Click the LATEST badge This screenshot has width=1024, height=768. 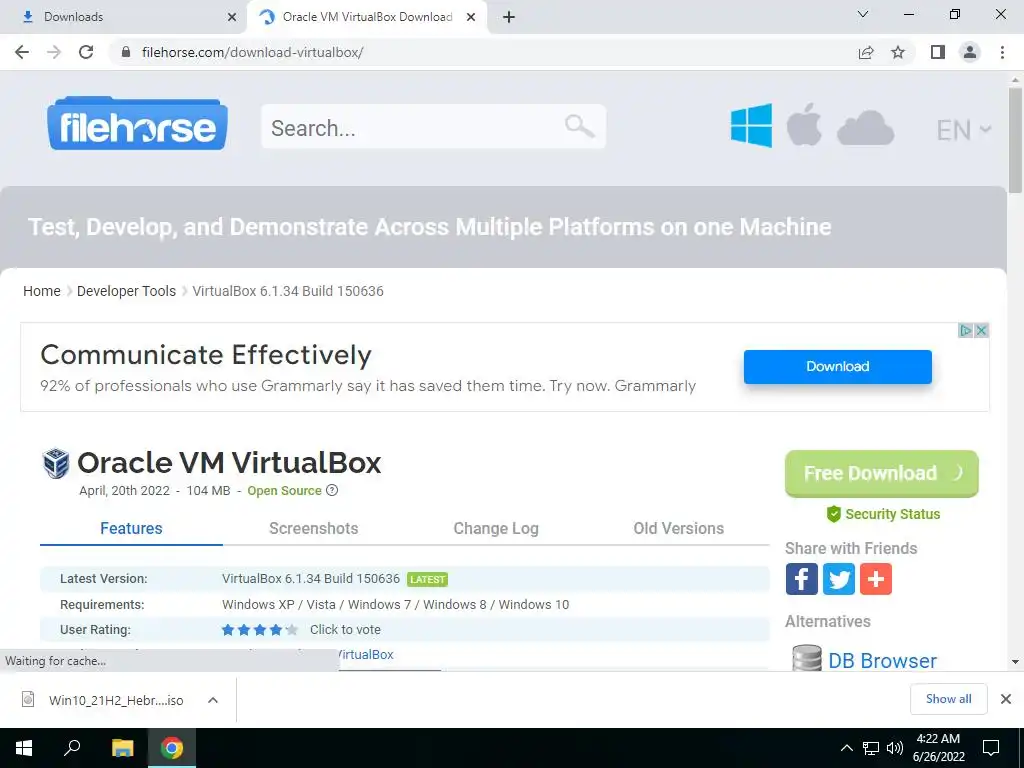[x=428, y=579]
